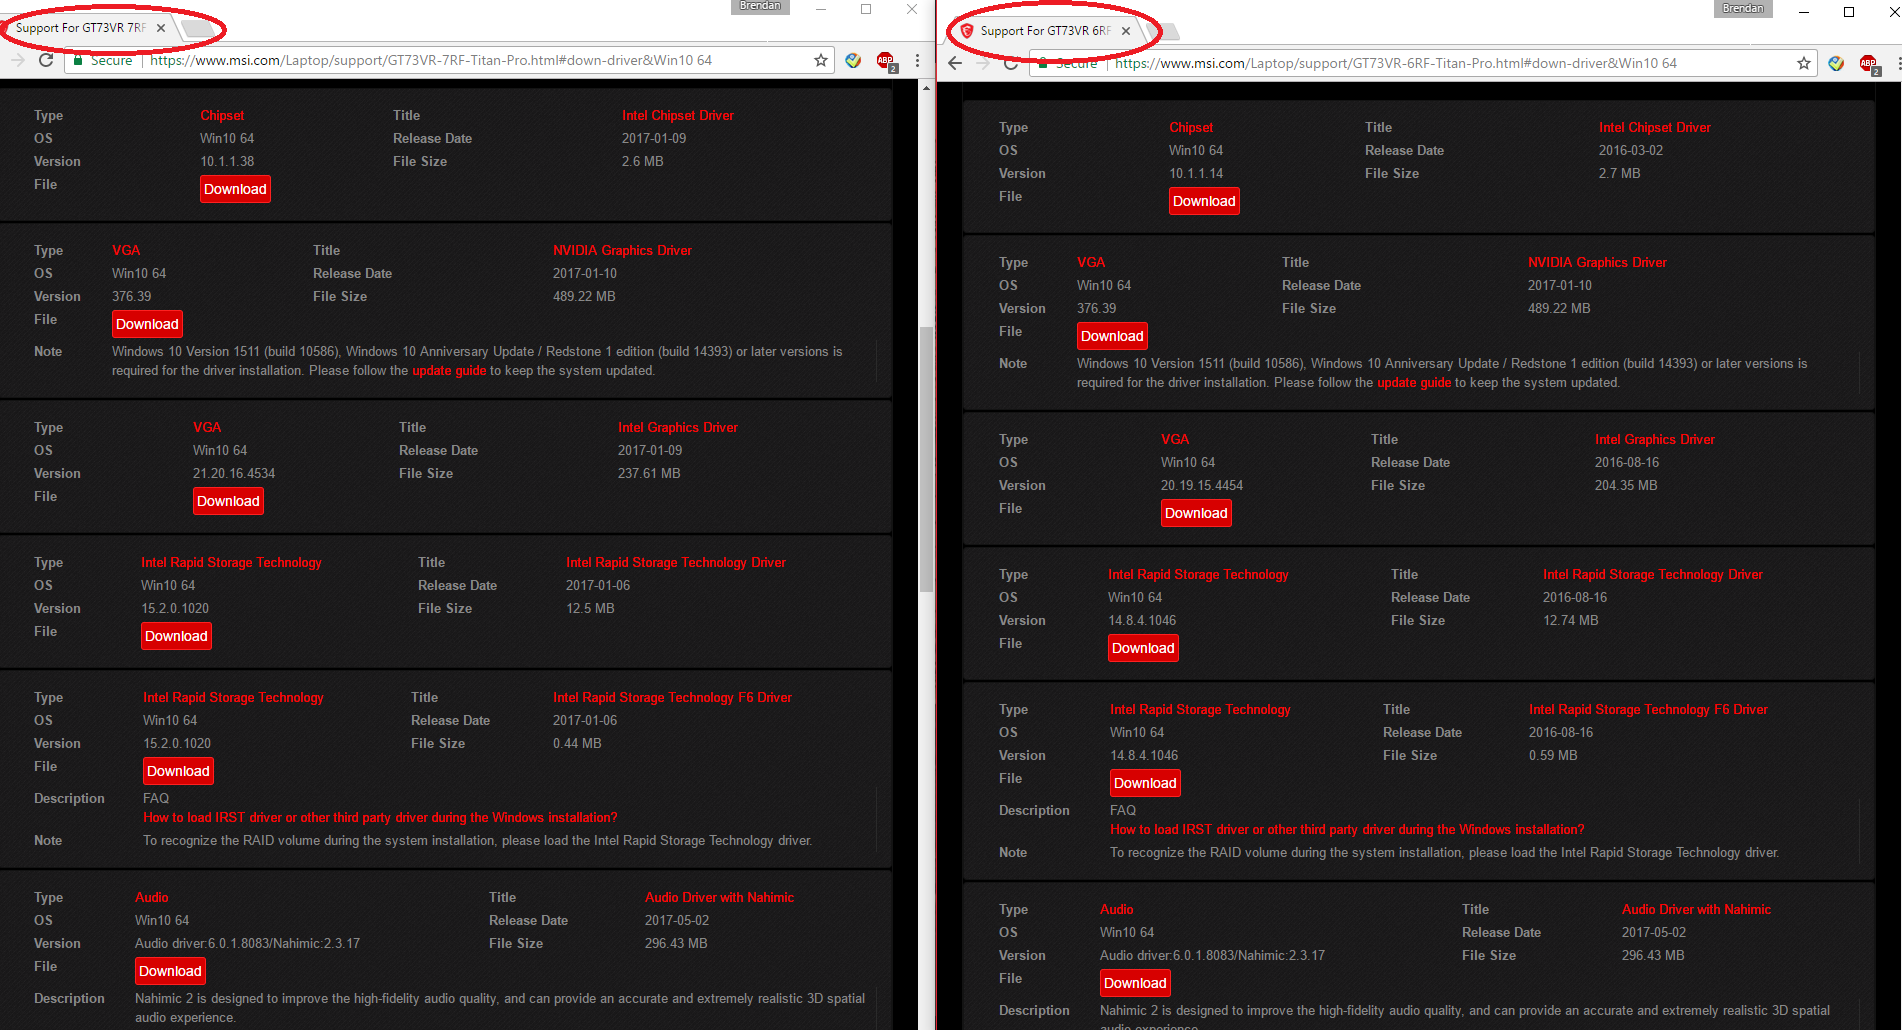Select the 2016-08-16 Intel Graphics release date
Viewport: 1902px width, 1030px height.
(1627, 463)
